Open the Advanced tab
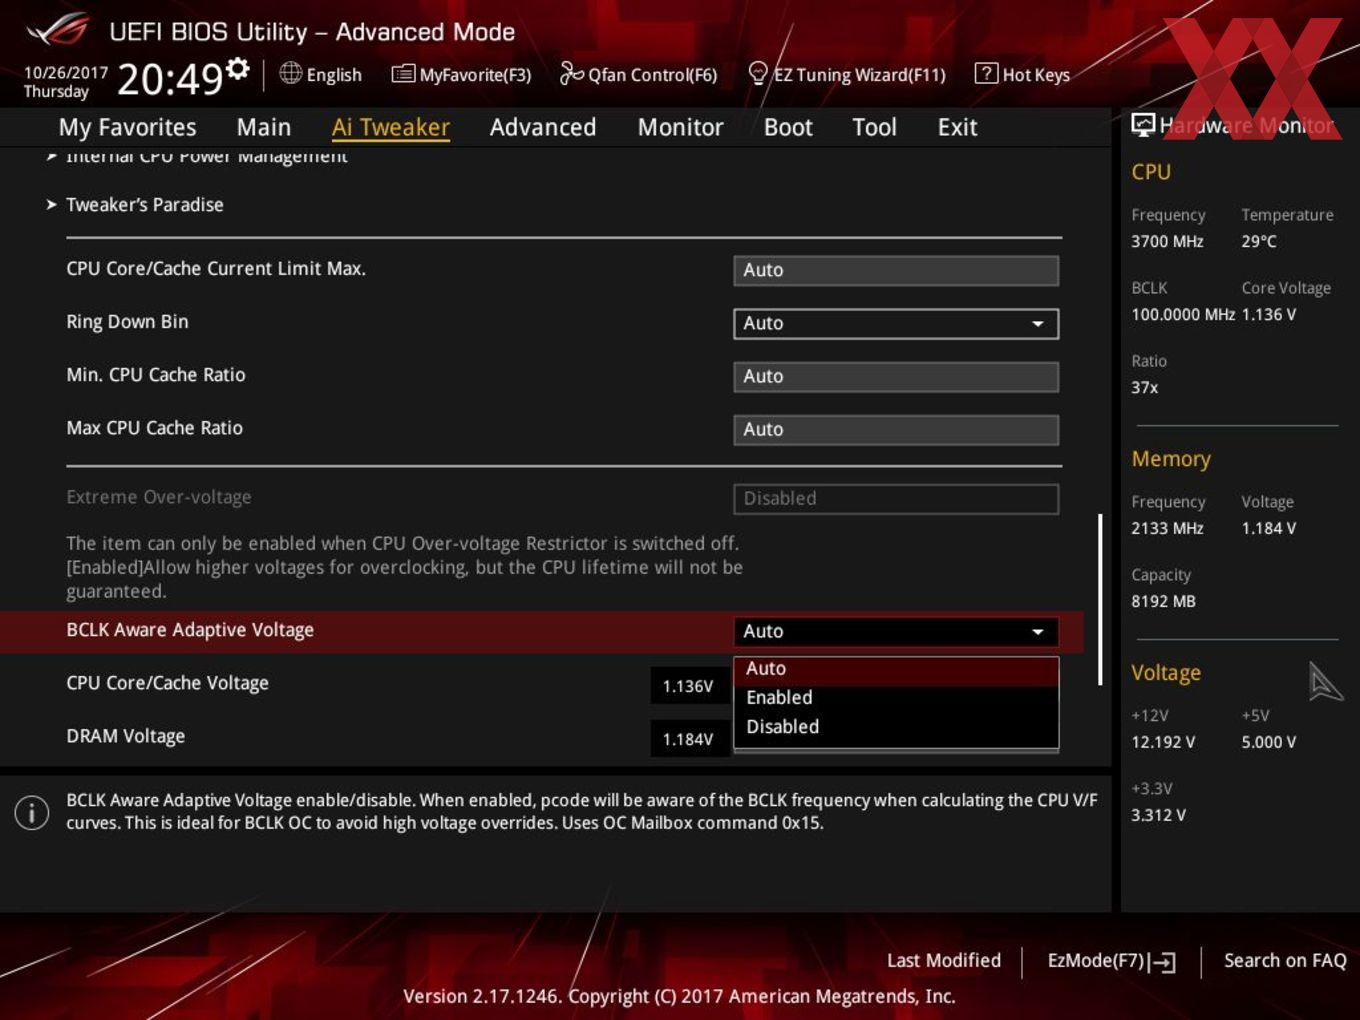Viewport: 1360px width, 1020px height. [543, 127]
